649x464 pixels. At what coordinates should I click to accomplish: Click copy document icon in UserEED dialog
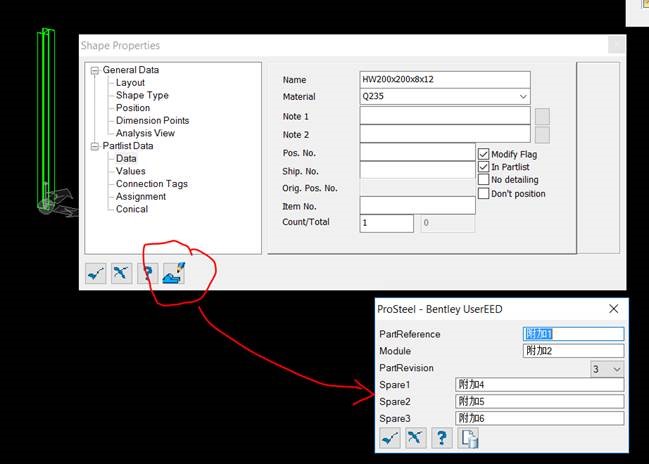pos(469,438)
